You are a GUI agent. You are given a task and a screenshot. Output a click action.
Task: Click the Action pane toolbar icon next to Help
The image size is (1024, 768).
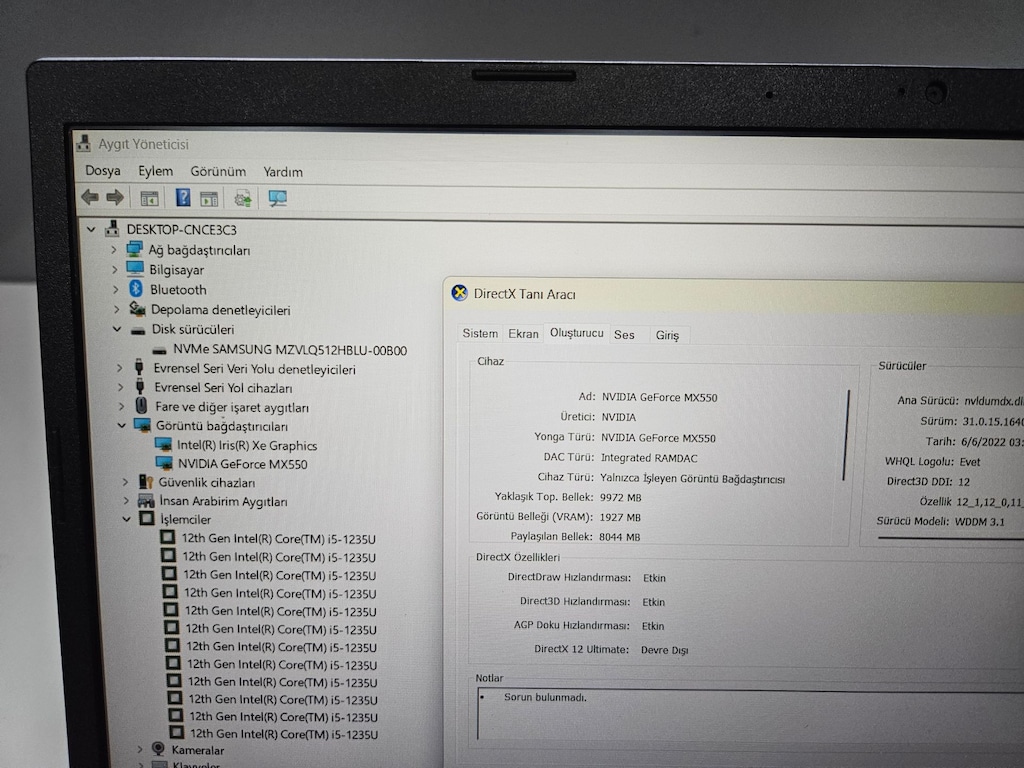(x=209, y=199)
